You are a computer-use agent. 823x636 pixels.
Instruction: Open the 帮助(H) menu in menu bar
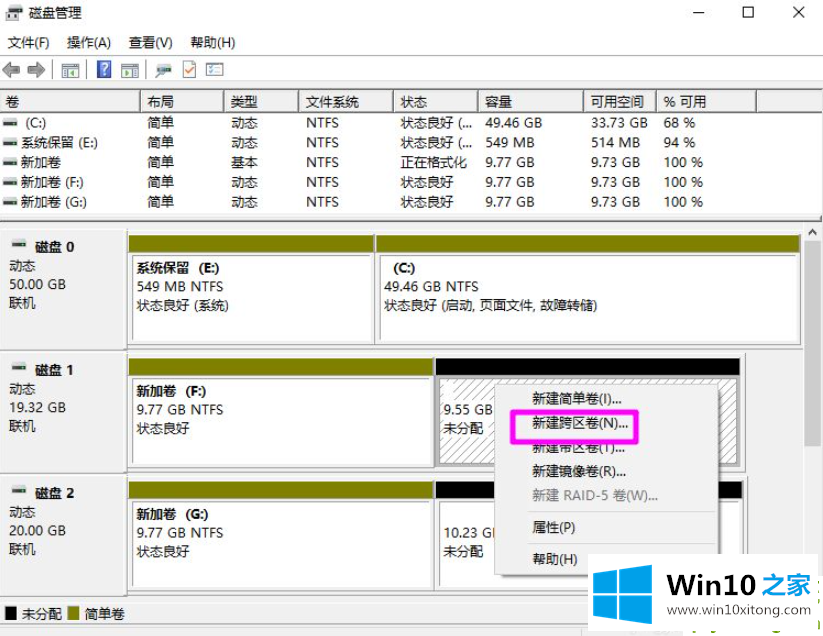(213, 43)
